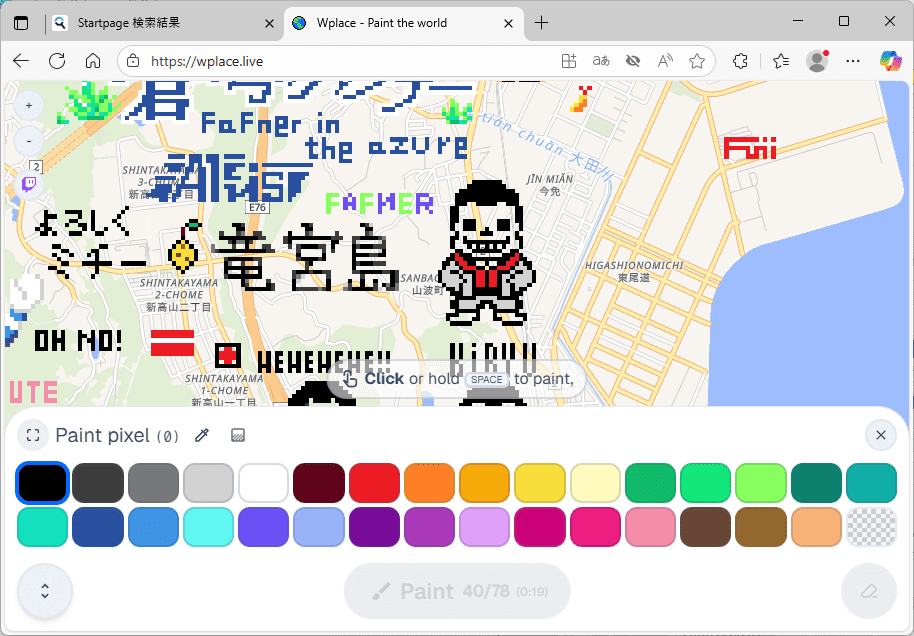This screenshot has height=636, width=914.
Task: Open the fullscreen paint selection icon
Action: click(x=33, y=435)
